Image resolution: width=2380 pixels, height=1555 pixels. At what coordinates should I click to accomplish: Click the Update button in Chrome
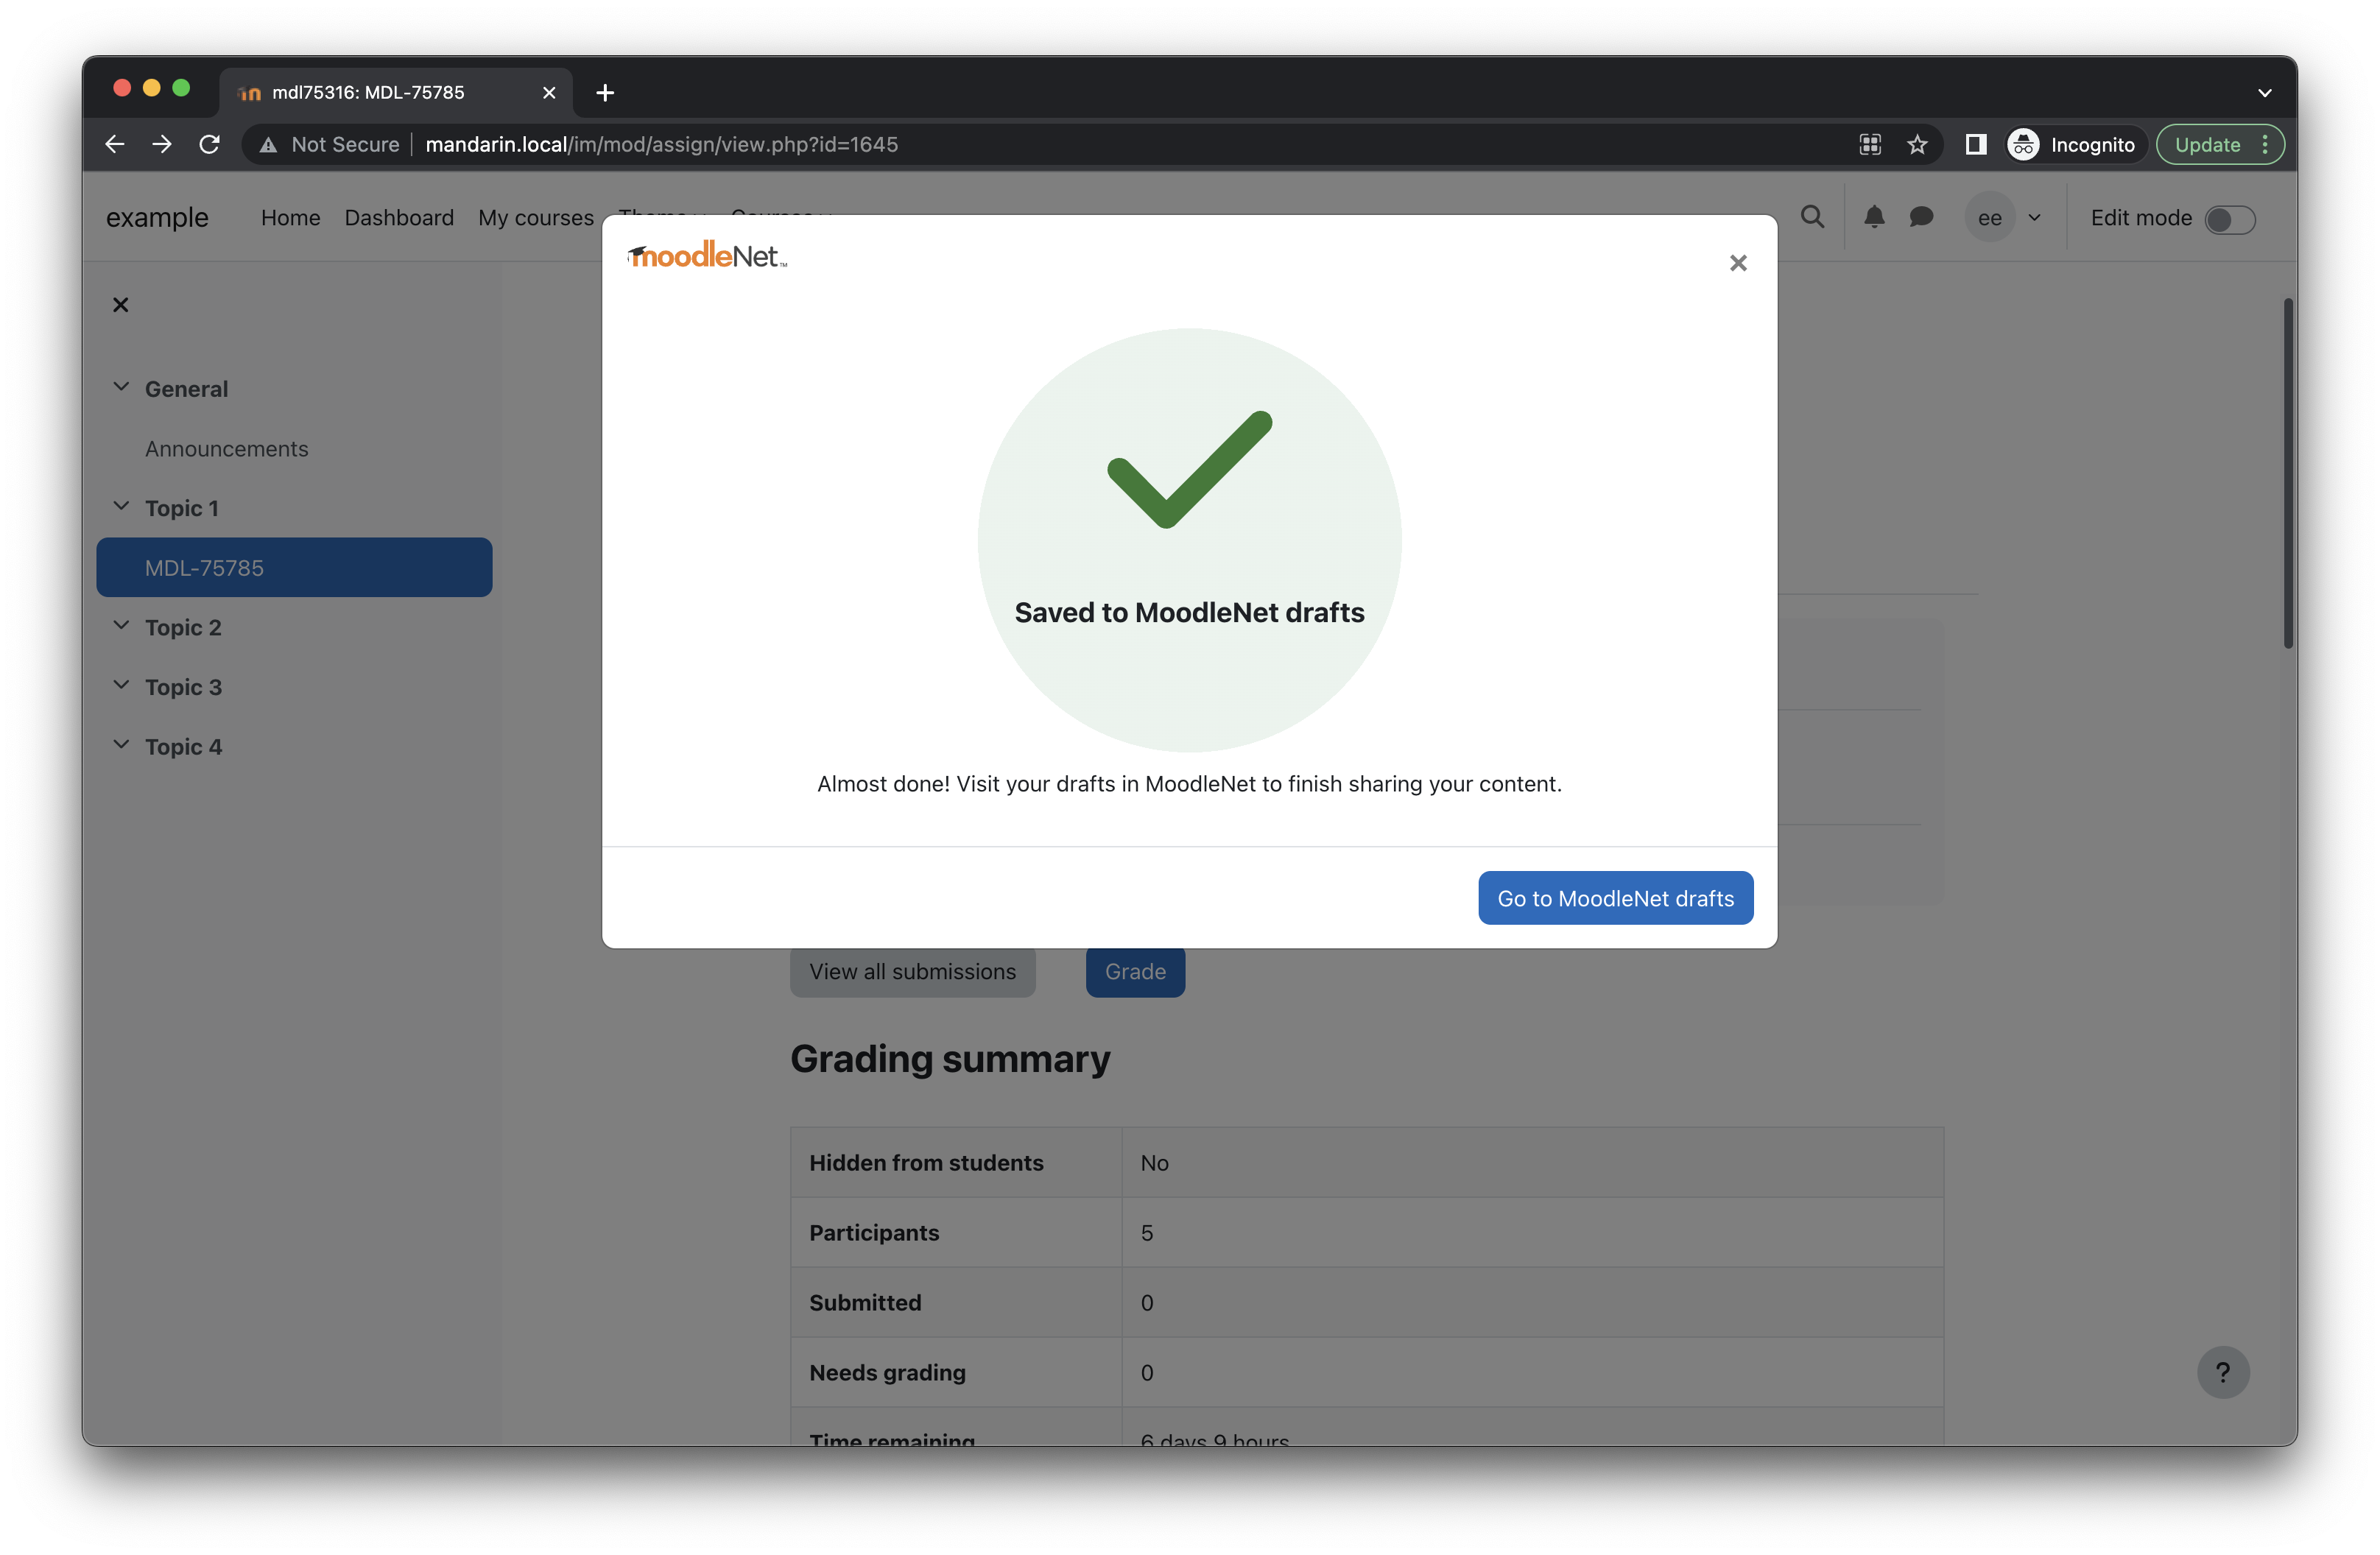tap(2207, 145)
